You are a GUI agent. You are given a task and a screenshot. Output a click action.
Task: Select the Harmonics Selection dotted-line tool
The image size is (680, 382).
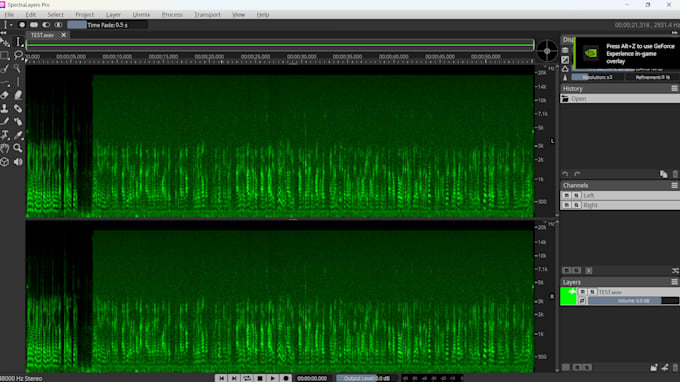coord(18,82)
